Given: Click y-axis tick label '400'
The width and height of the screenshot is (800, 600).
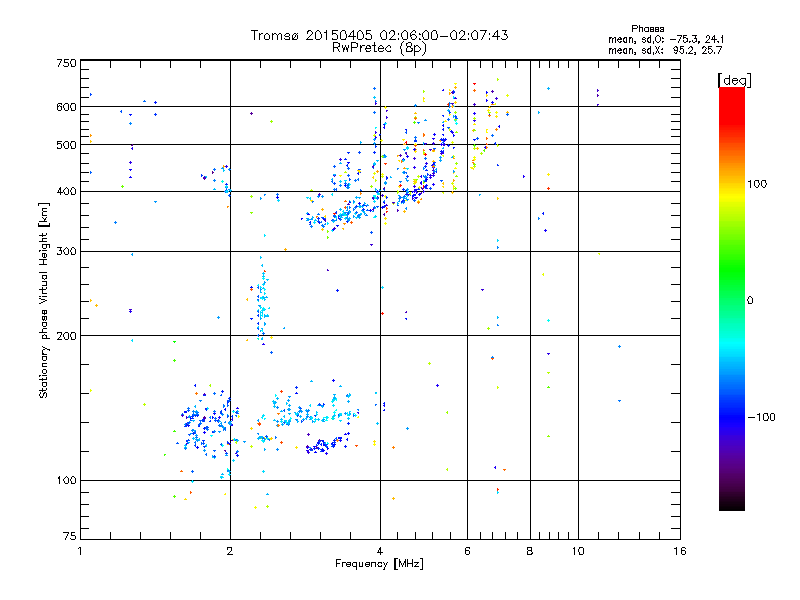Looking at the screenshot, I should click(66, 192).
